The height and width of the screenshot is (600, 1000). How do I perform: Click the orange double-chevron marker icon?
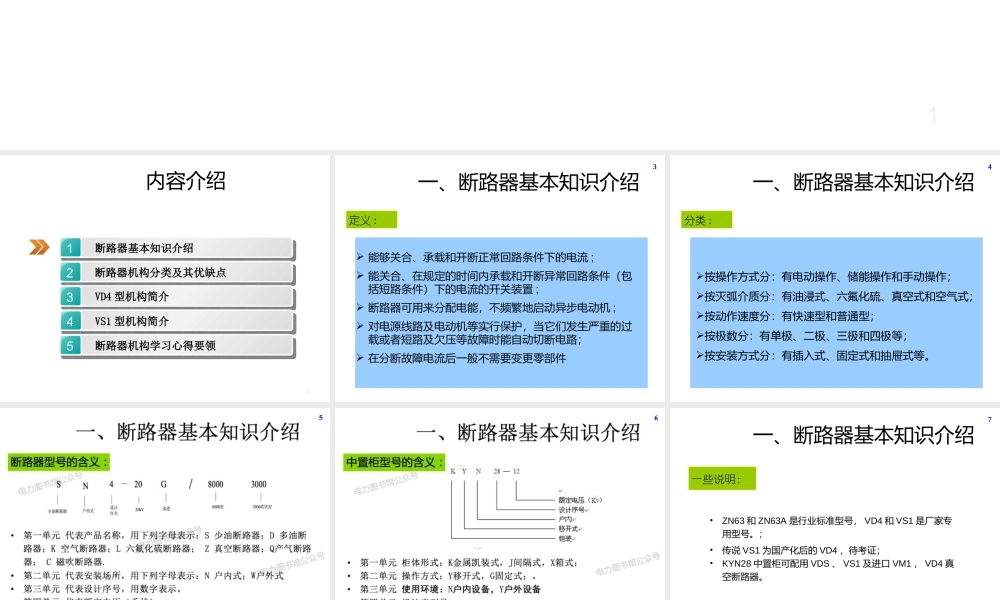pyautogui.click(x=38, y=247)
